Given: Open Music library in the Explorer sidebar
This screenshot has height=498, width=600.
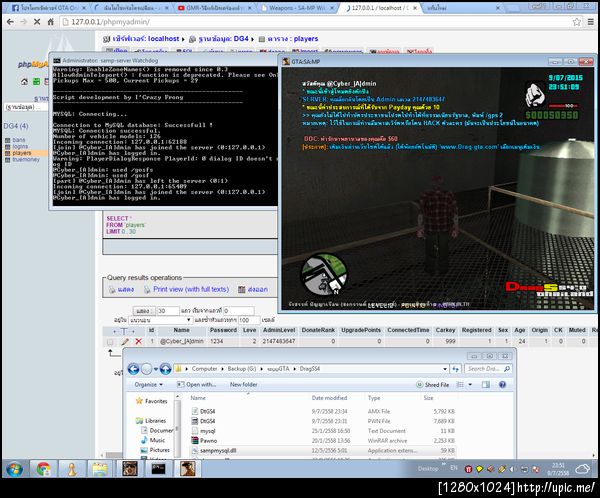Looking at the screenshot, I should tap(157, 440).
